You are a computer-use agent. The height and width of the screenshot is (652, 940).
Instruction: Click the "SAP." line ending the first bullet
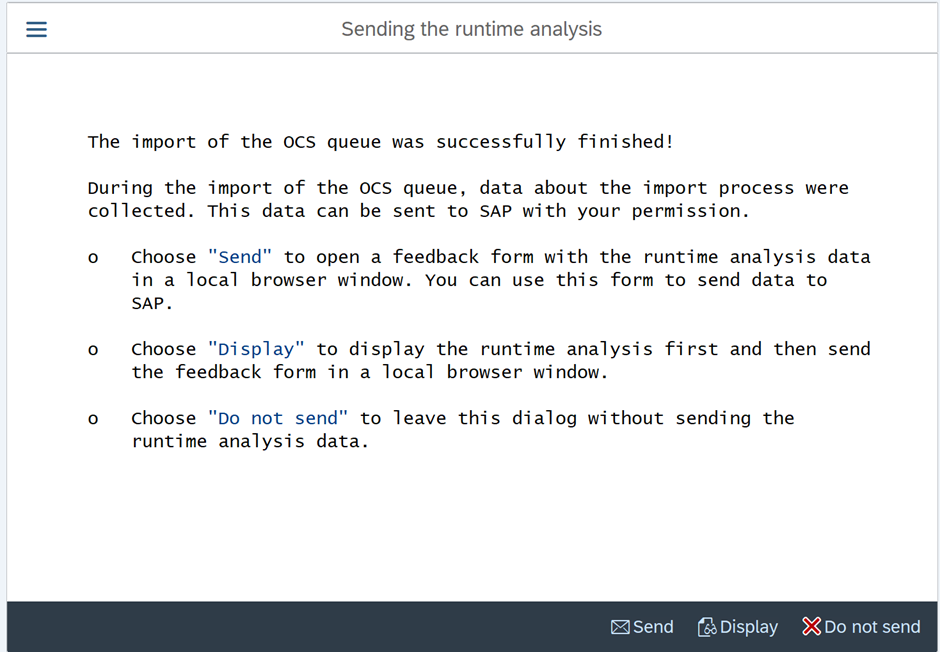click(152, 303)
